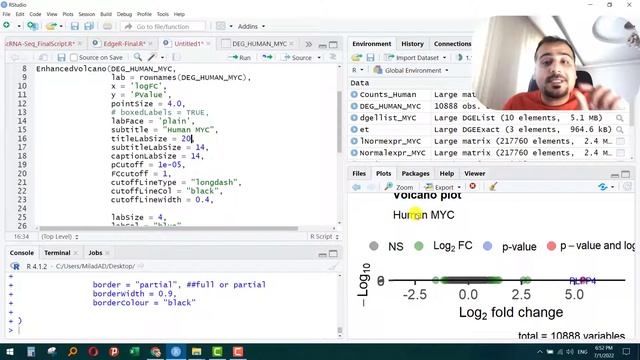
Task: Close the Untitled1 tab
Action: pos(208,44)
